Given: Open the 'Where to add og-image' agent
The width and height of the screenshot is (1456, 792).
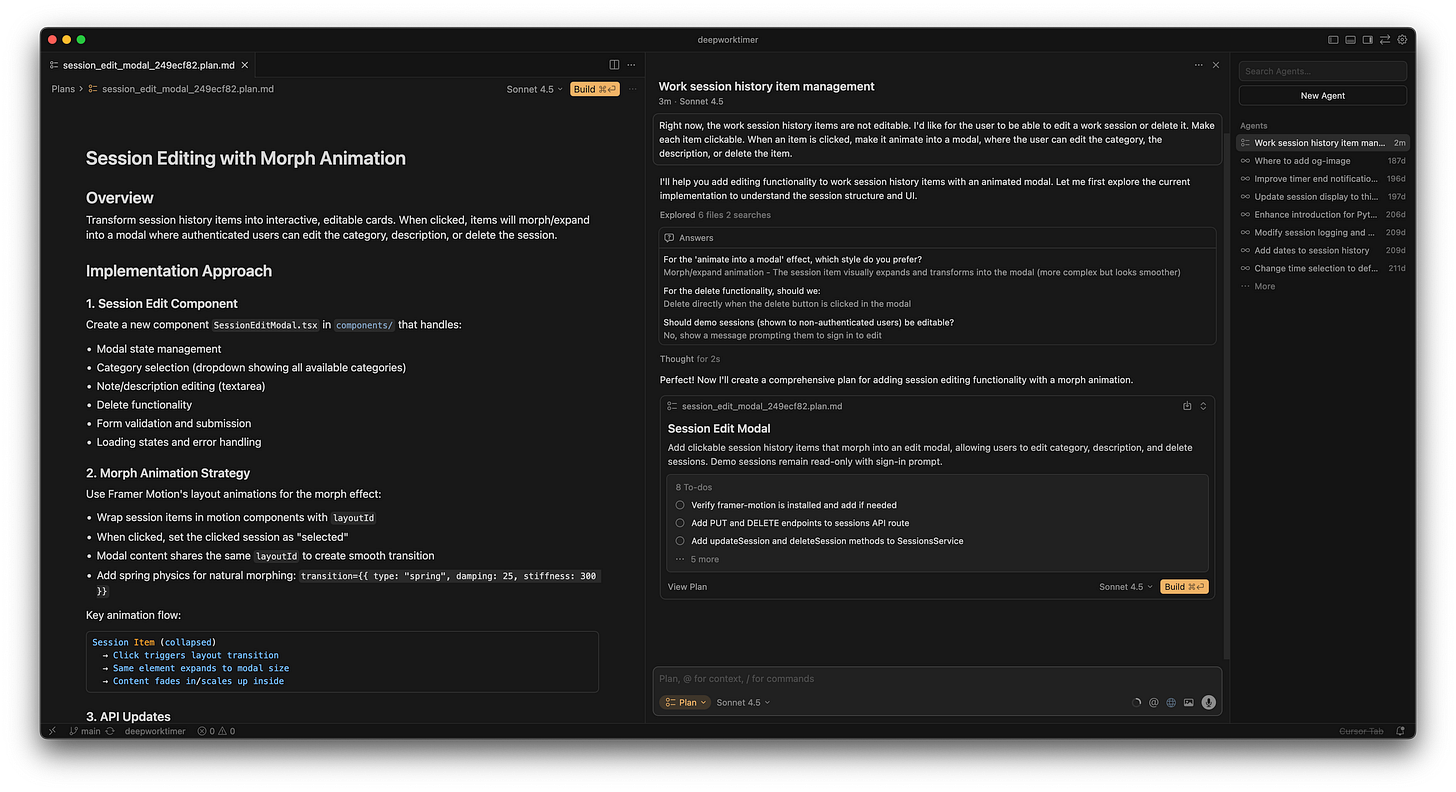Looking at the screenshot, I should (x=1322, y=161).
